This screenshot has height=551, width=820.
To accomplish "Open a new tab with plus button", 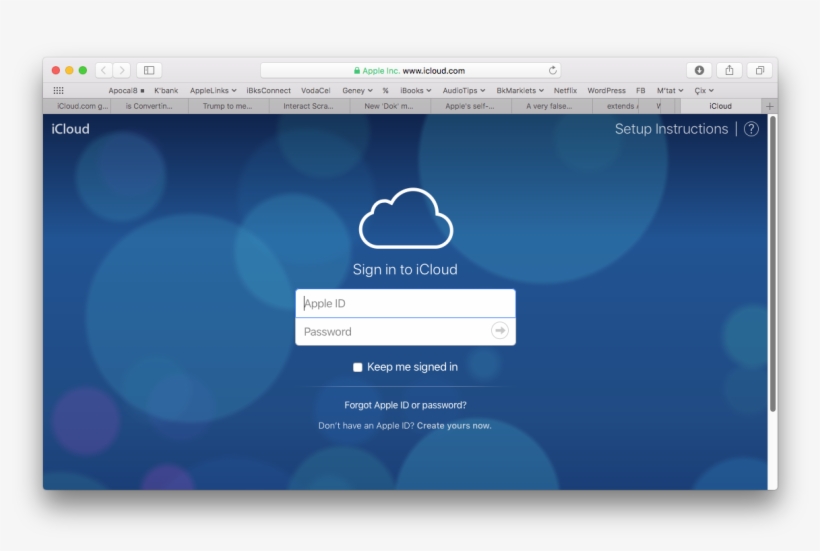I will coord(769,106).
